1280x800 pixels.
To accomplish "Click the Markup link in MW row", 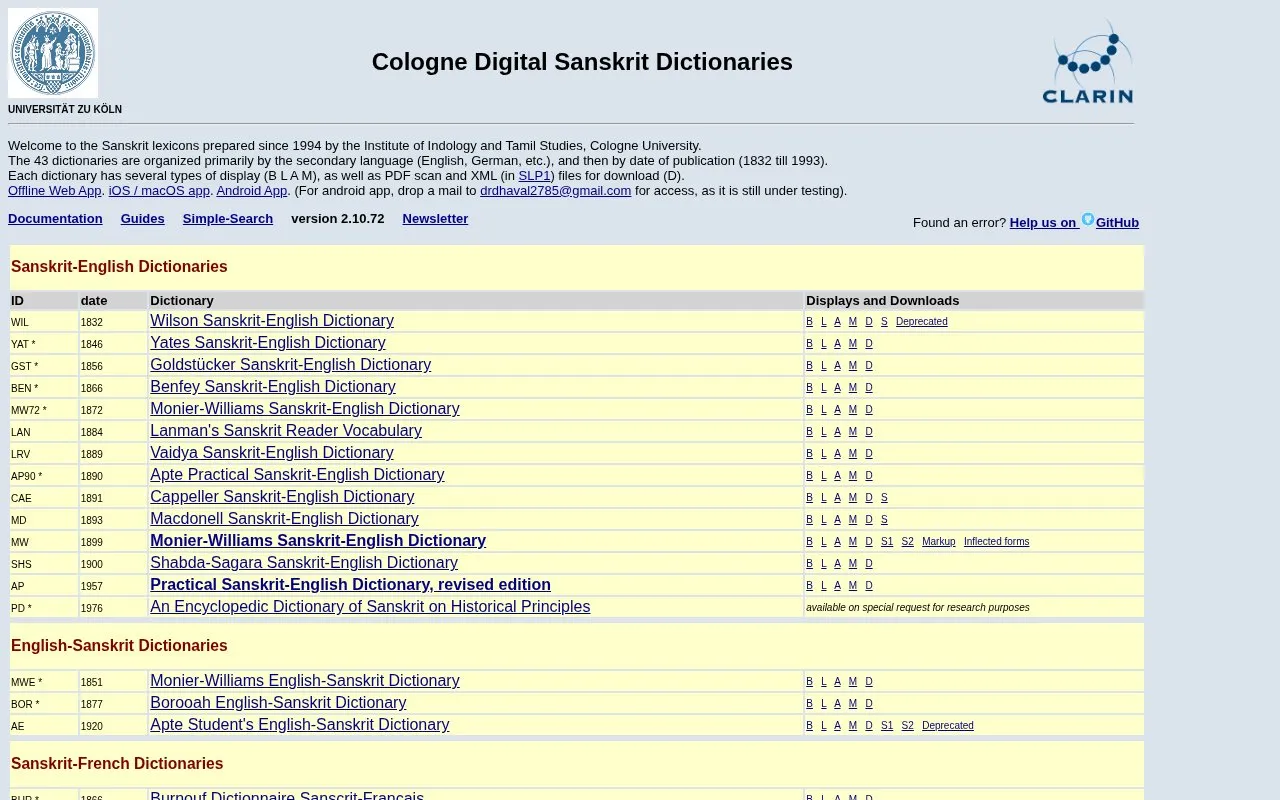I will click(939, 542).
